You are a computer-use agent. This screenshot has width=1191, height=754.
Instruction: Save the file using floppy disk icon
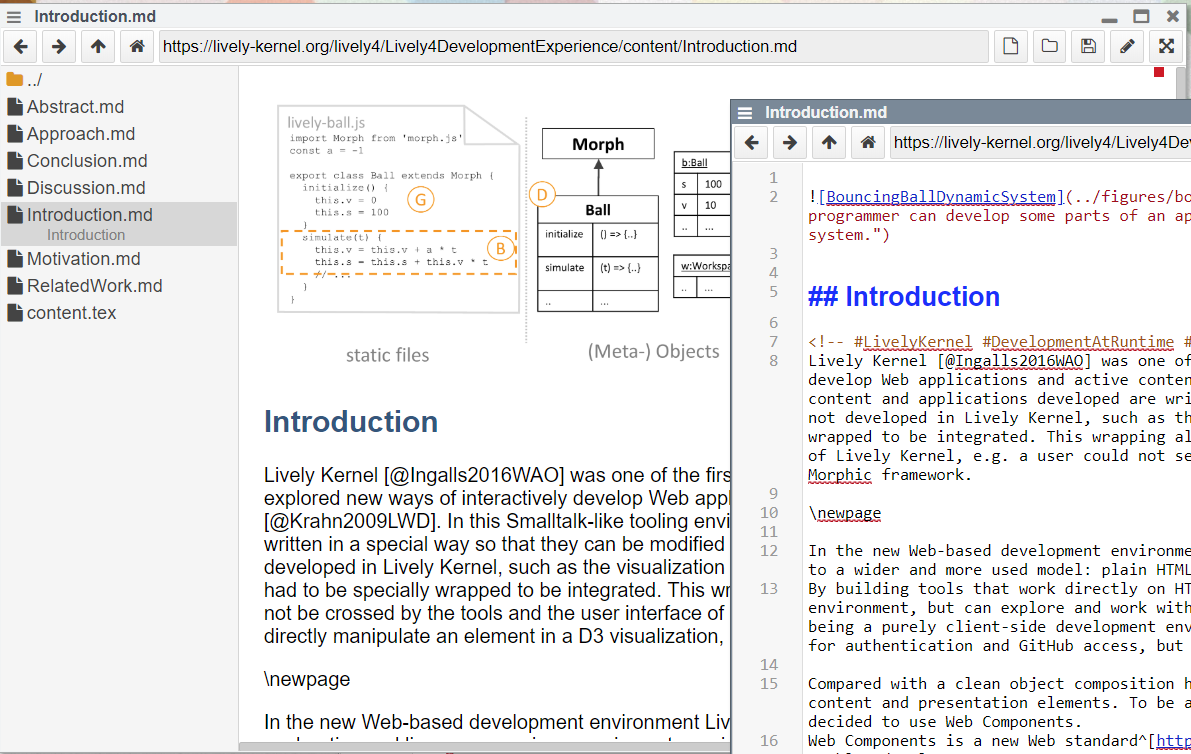click(1088, 46)
